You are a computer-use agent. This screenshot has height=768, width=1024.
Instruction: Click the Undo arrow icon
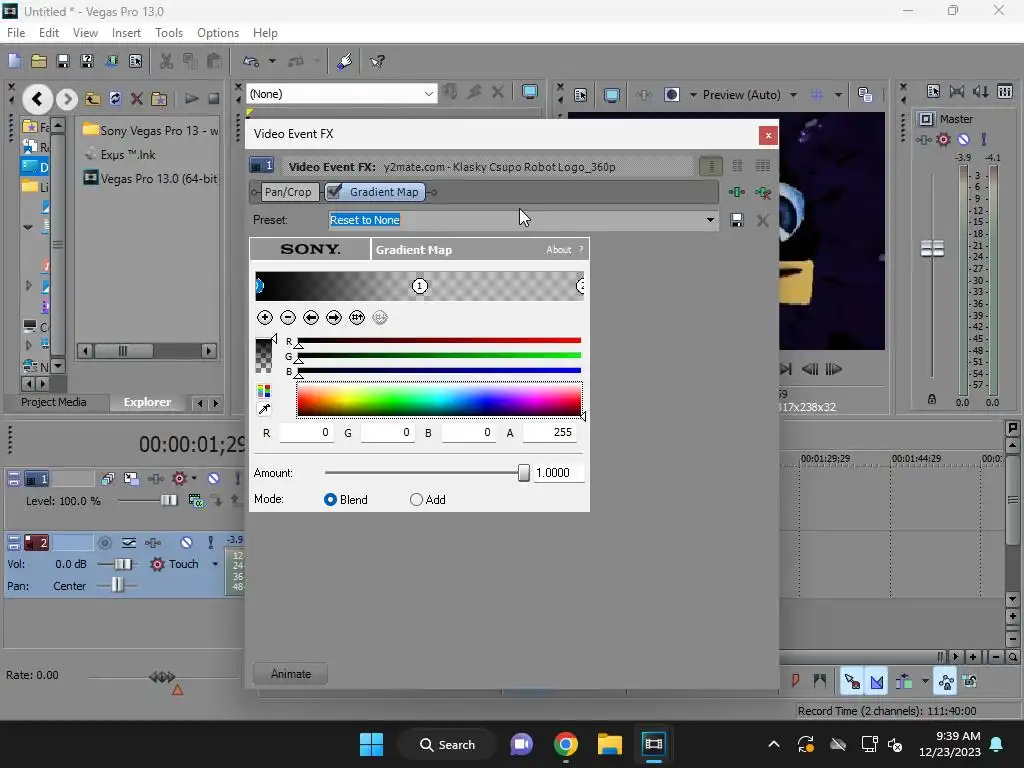(x=251, y=61)
